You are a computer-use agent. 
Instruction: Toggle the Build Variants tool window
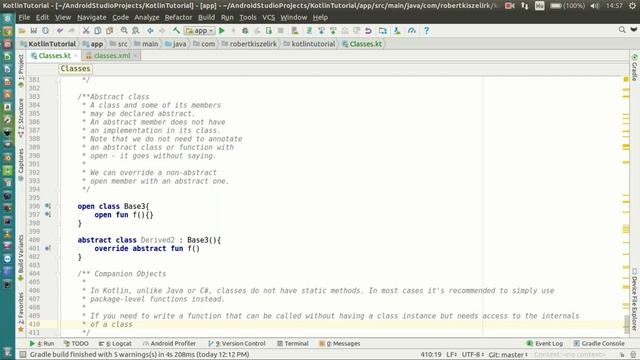pyautogui.click(x=21, y=257)
